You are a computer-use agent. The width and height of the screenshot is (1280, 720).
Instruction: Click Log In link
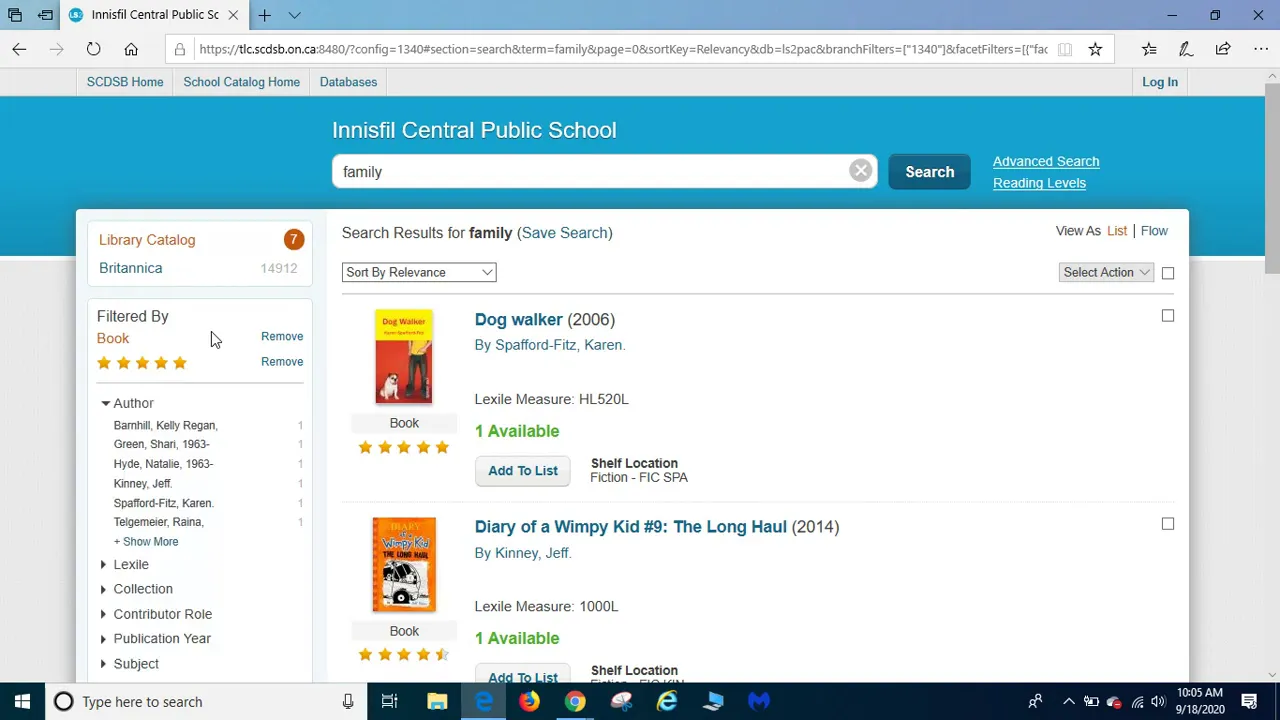tap(1160, 82)
